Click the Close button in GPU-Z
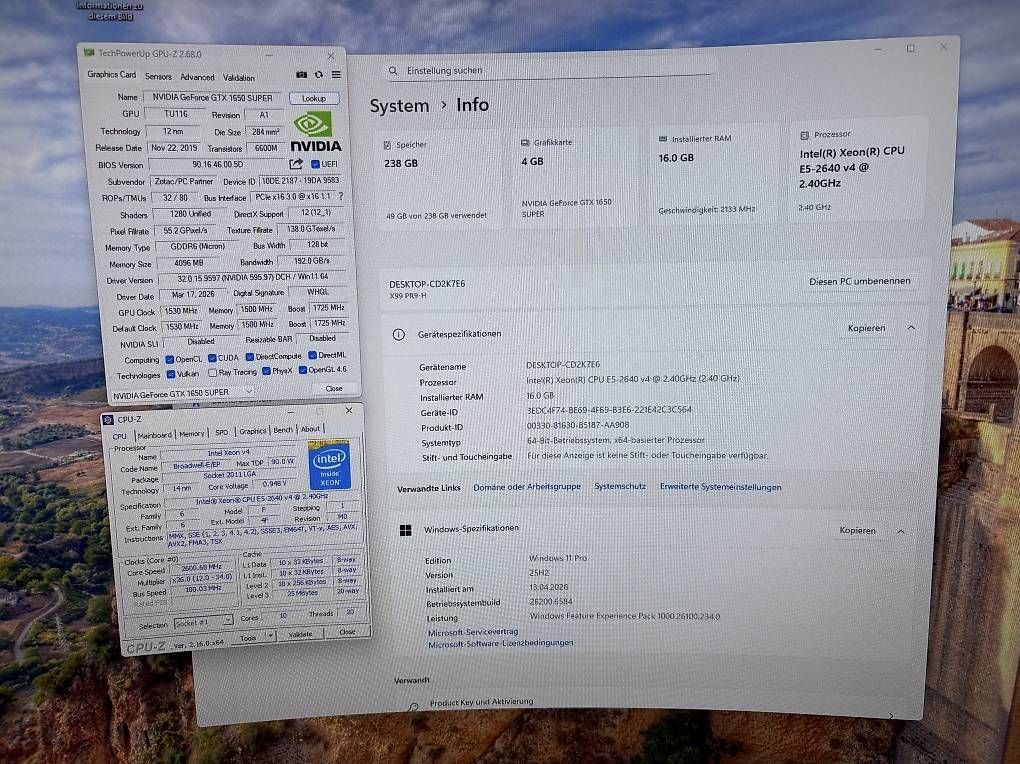Screen dimensions: 1020x764 (x=334, y=389)
